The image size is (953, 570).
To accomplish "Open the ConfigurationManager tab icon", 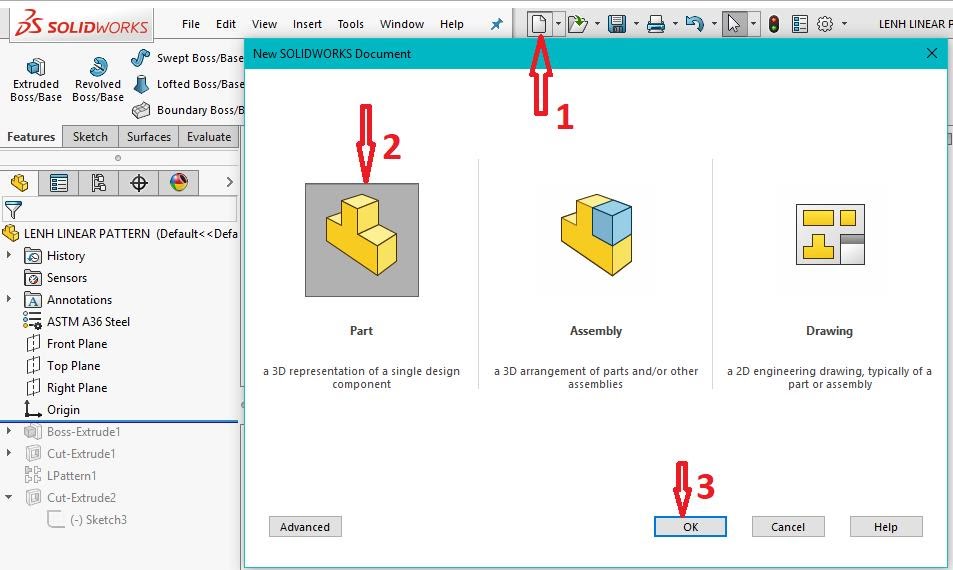I will point(98,182).
